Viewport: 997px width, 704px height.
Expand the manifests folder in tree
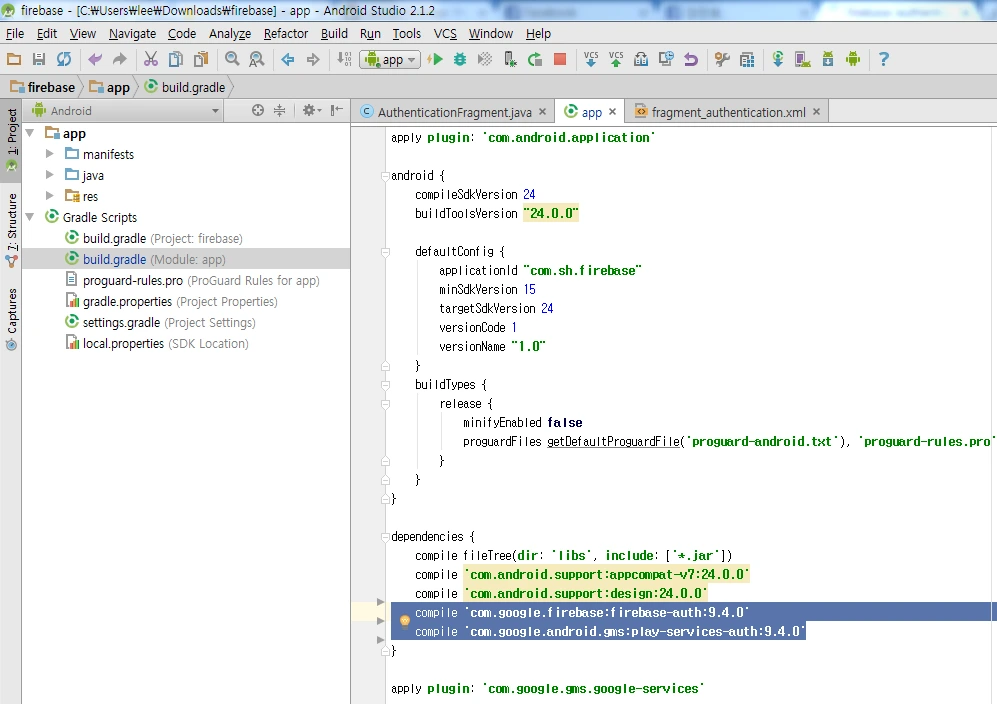point(50,154)
